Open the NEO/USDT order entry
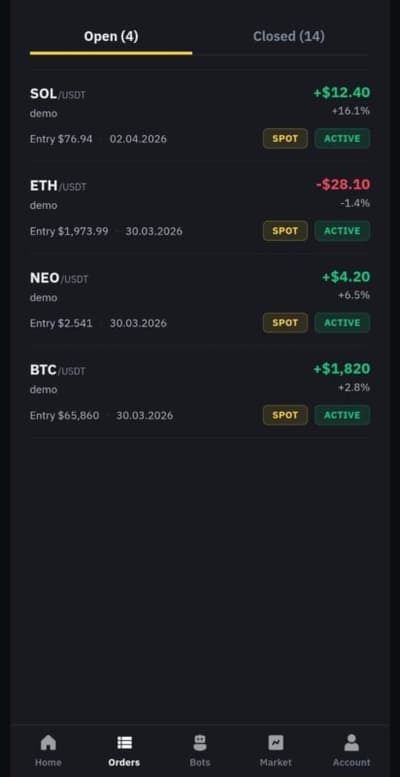 (200, 299)
